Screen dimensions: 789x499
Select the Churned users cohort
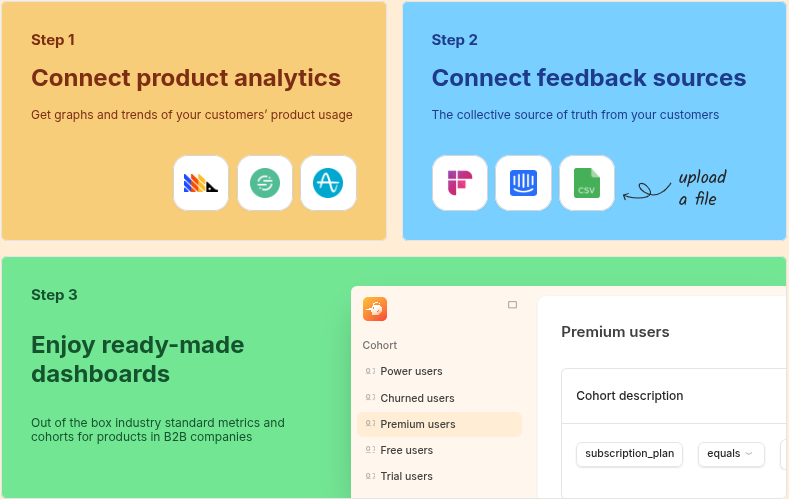tap(417, 398)
